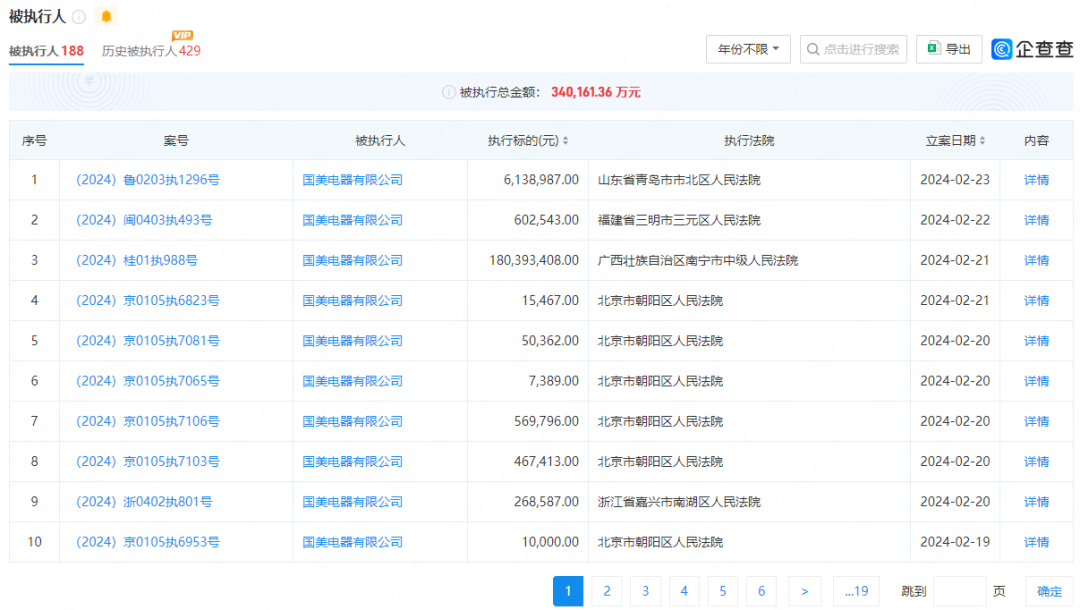The image size is (1080, 610).
Task: Click the 跳到 page number input field
Action: [959, 591]
